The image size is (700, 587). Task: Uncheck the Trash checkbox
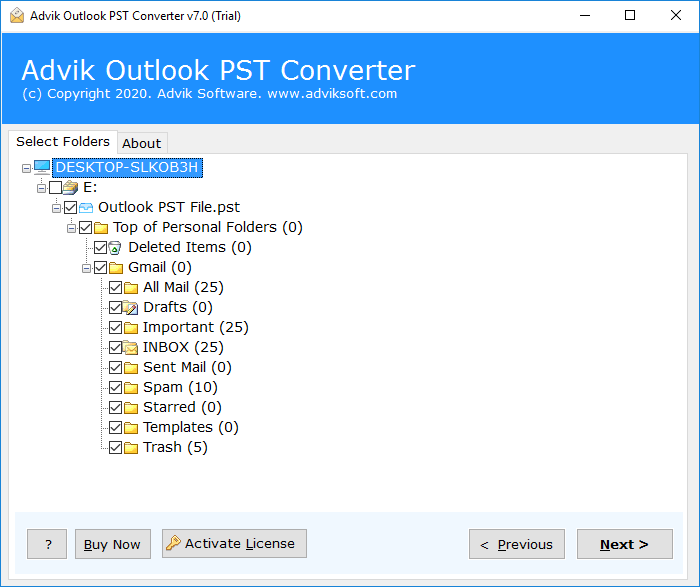pos(116,448)
